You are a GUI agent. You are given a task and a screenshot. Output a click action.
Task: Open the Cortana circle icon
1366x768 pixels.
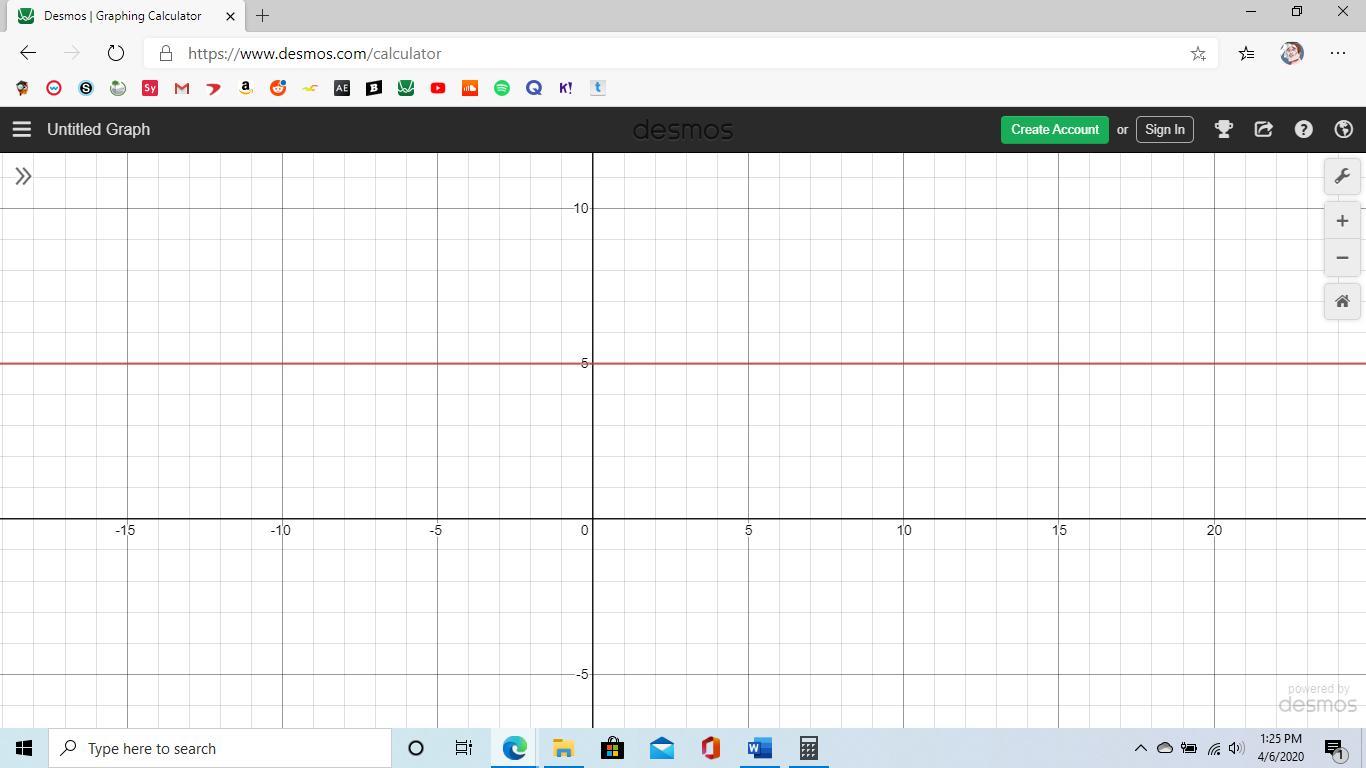pyautogui.click(x=416, y=748)
